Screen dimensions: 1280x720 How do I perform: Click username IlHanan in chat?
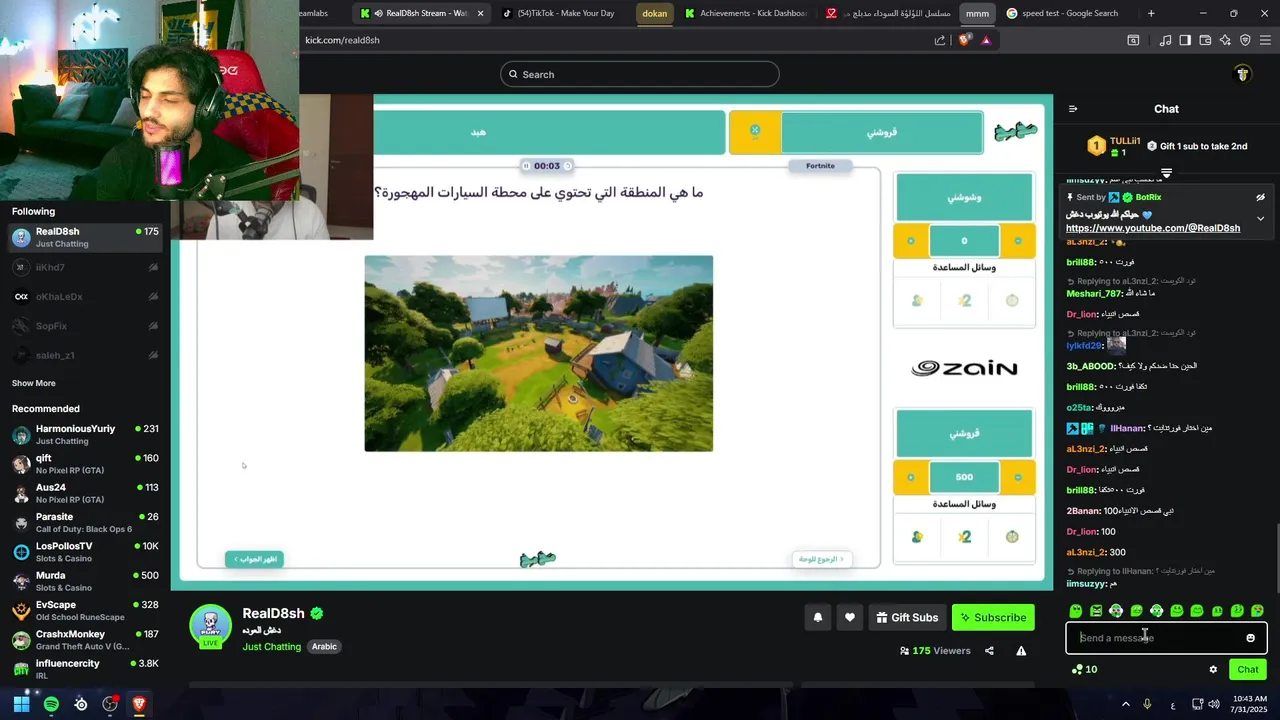pyautogui.click(x=1127, y=428)
